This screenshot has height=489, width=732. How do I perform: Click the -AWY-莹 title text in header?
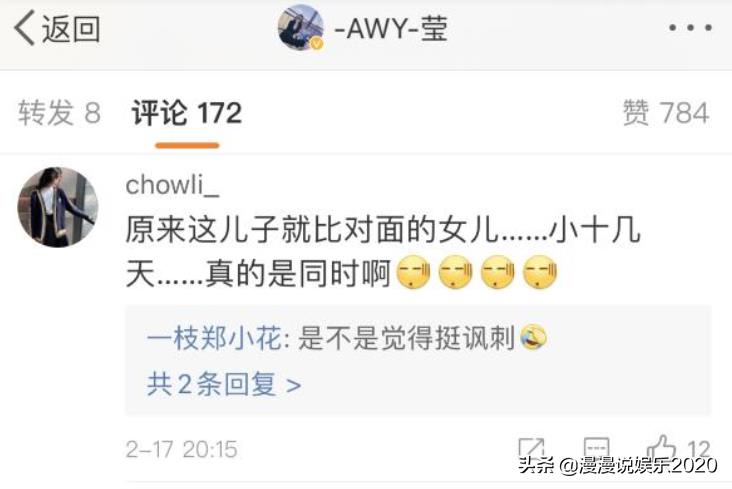pos(391,28)
